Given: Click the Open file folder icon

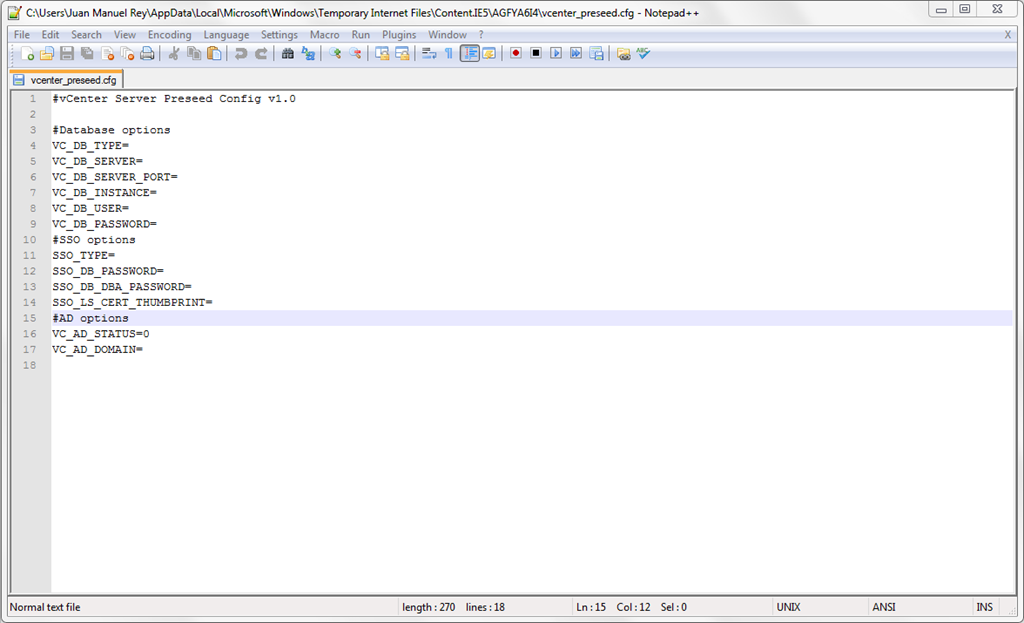Looking at the screenshot, I should tap(47, 53).
